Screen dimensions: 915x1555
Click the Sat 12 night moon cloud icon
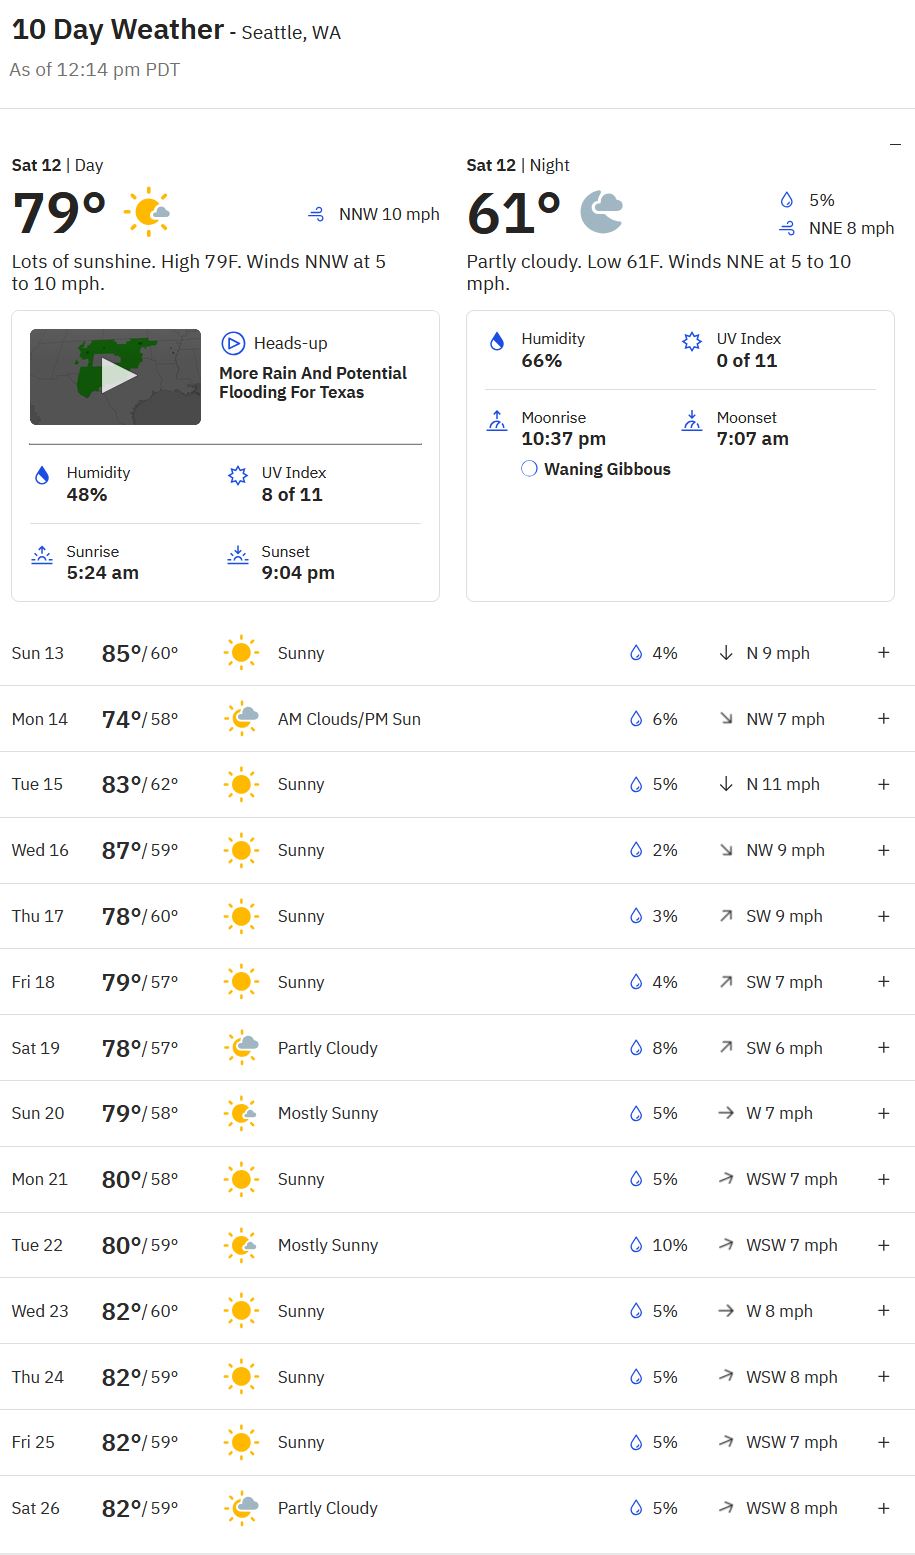[602, 212]
